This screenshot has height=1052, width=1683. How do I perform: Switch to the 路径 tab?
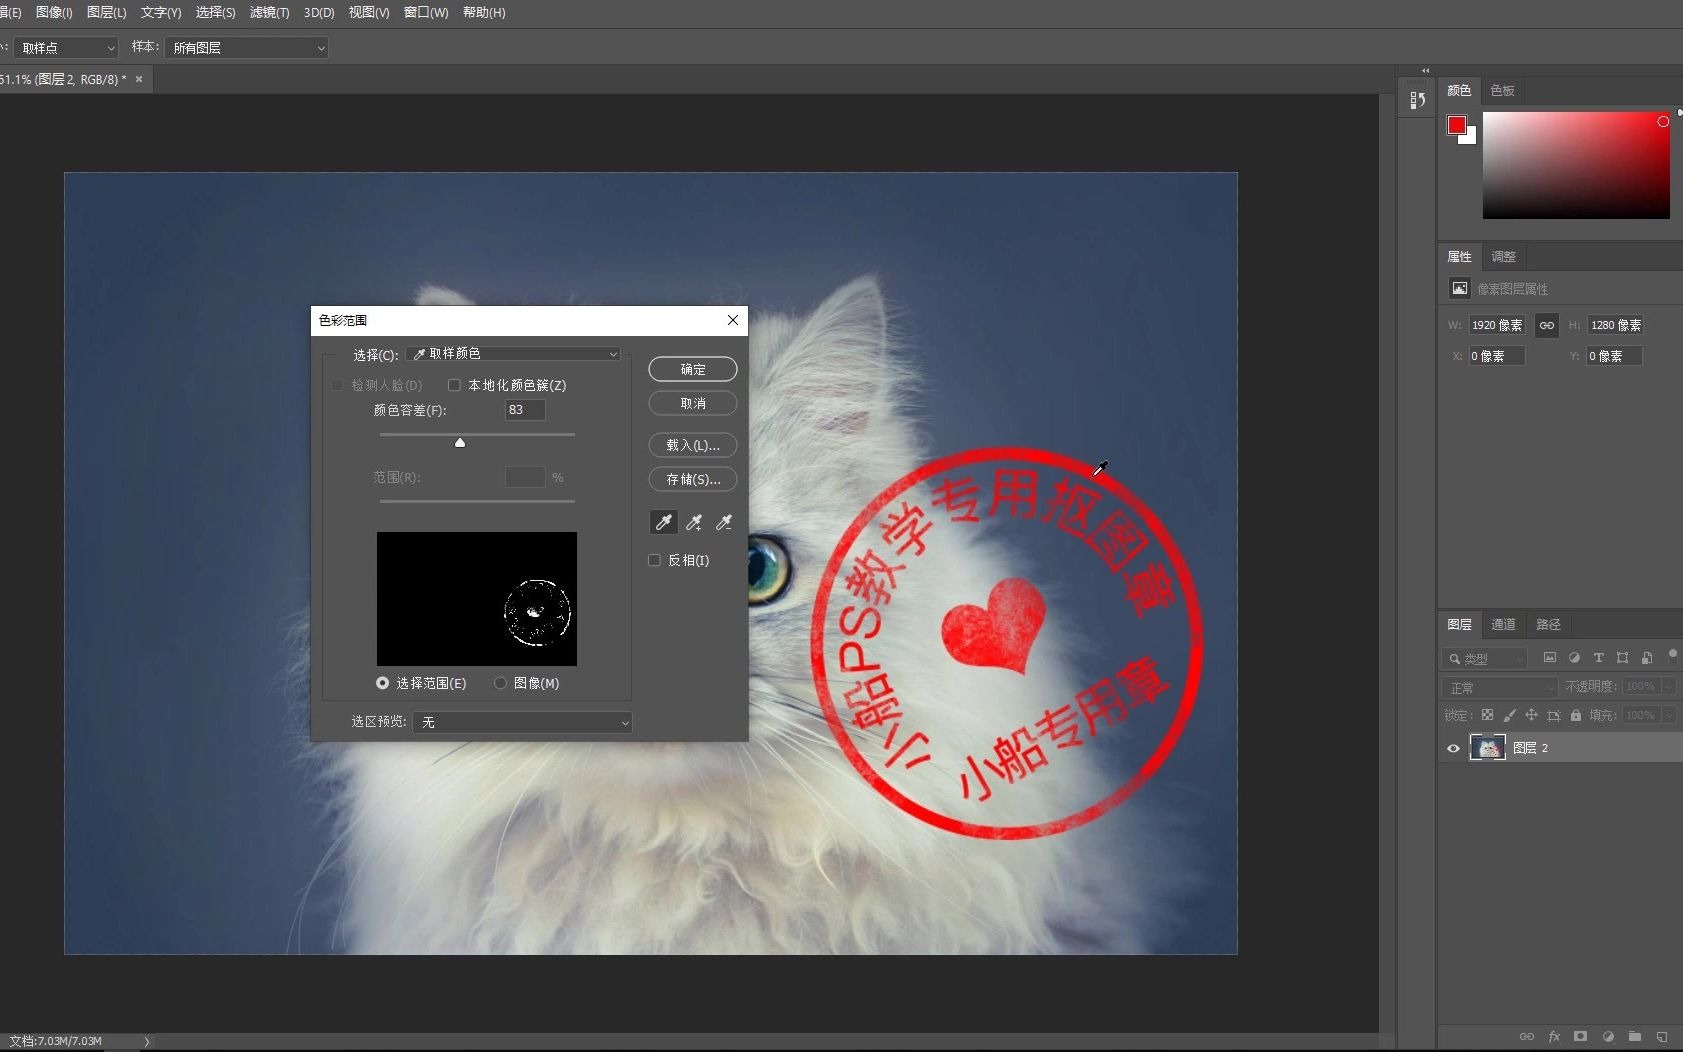click(x=1548, y=624)
